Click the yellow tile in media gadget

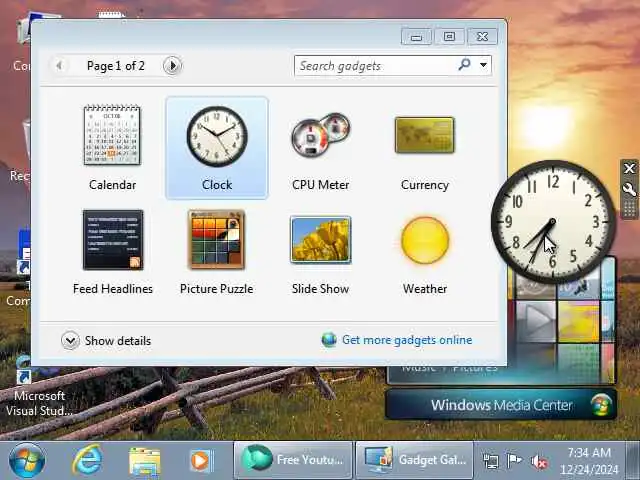(578, 322)
